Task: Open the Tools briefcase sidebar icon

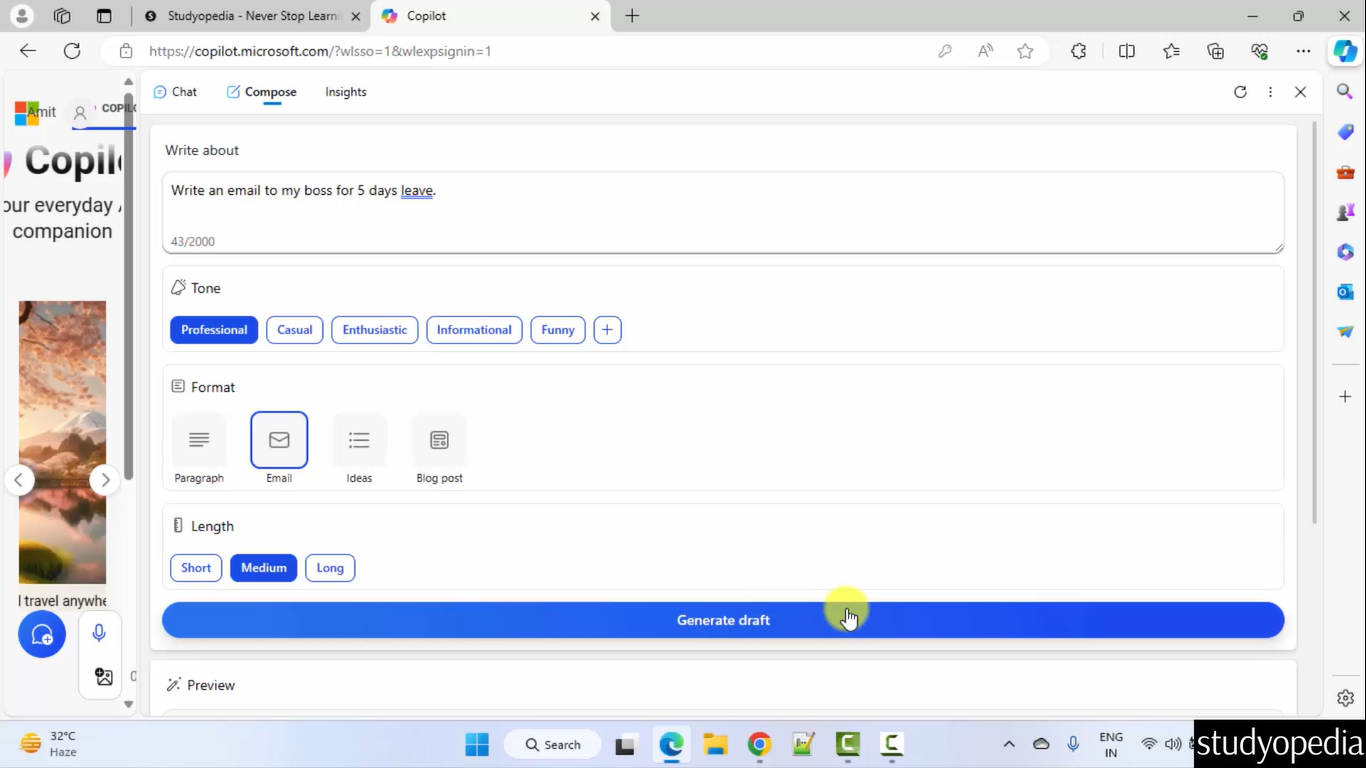Action: (x=1345, y=172)
